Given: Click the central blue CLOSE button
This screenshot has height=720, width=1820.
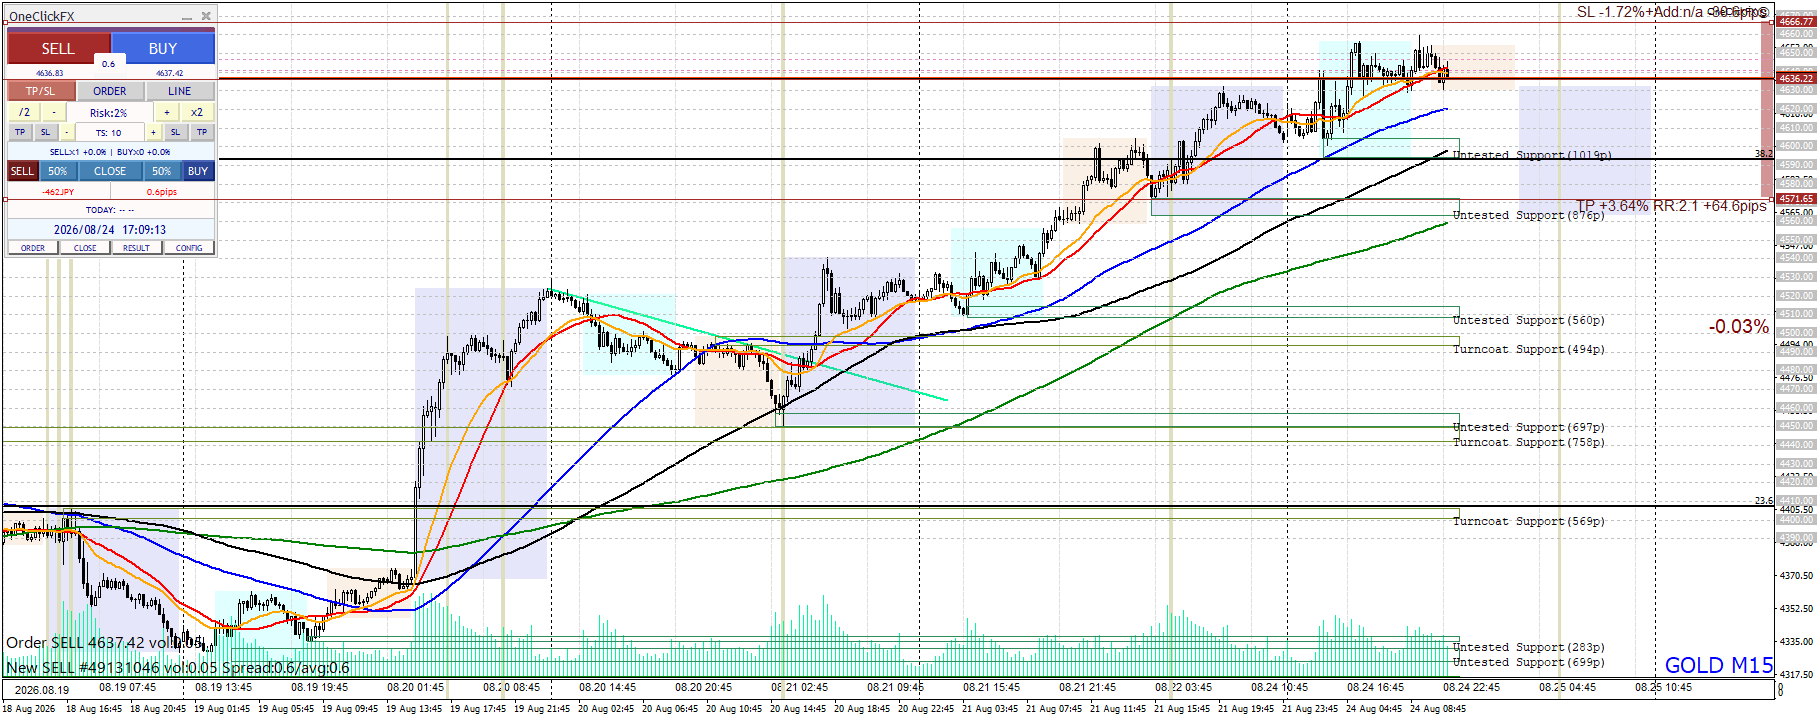Looking at the screenshot, I should [110, 171].
